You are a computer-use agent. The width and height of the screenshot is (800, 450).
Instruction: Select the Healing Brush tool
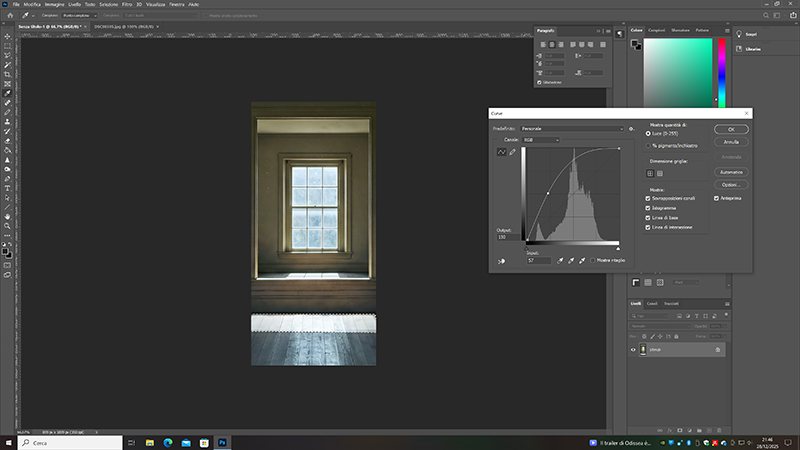[7, 103]
